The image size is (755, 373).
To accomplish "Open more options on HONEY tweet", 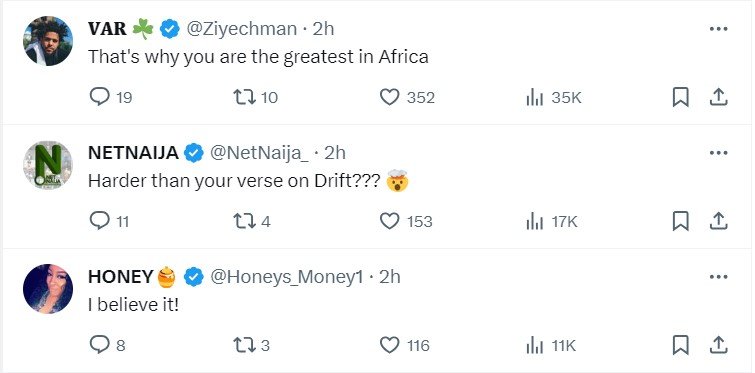I will point(718,277).
